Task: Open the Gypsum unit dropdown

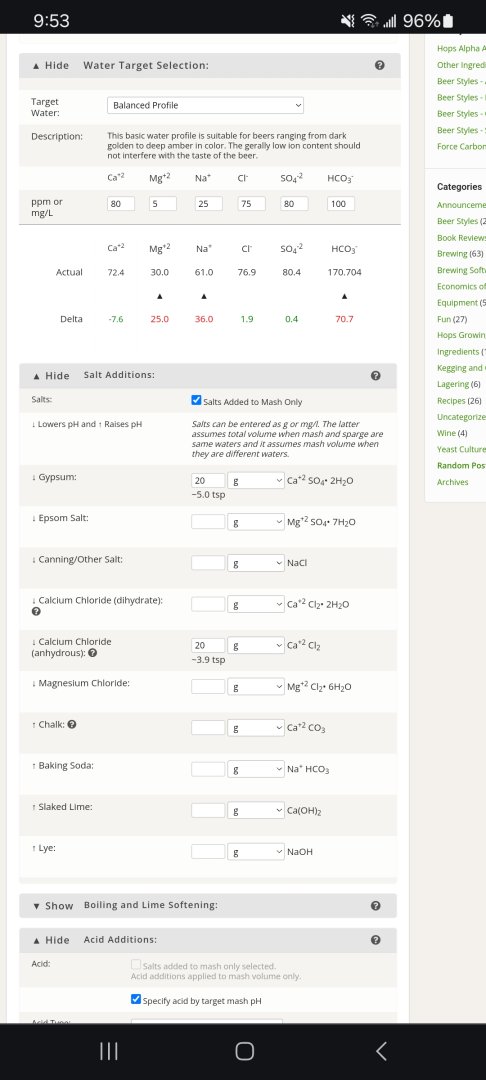Action: point(256,480)
